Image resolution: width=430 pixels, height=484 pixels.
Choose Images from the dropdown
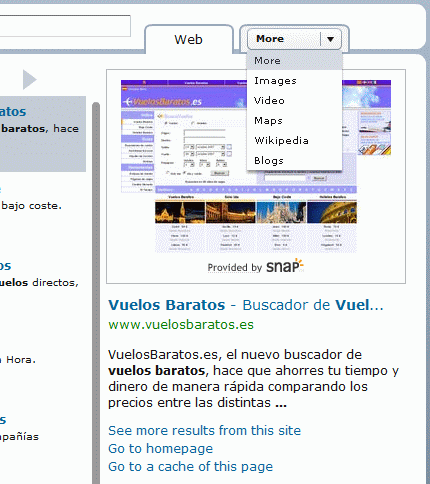point(294,81)
